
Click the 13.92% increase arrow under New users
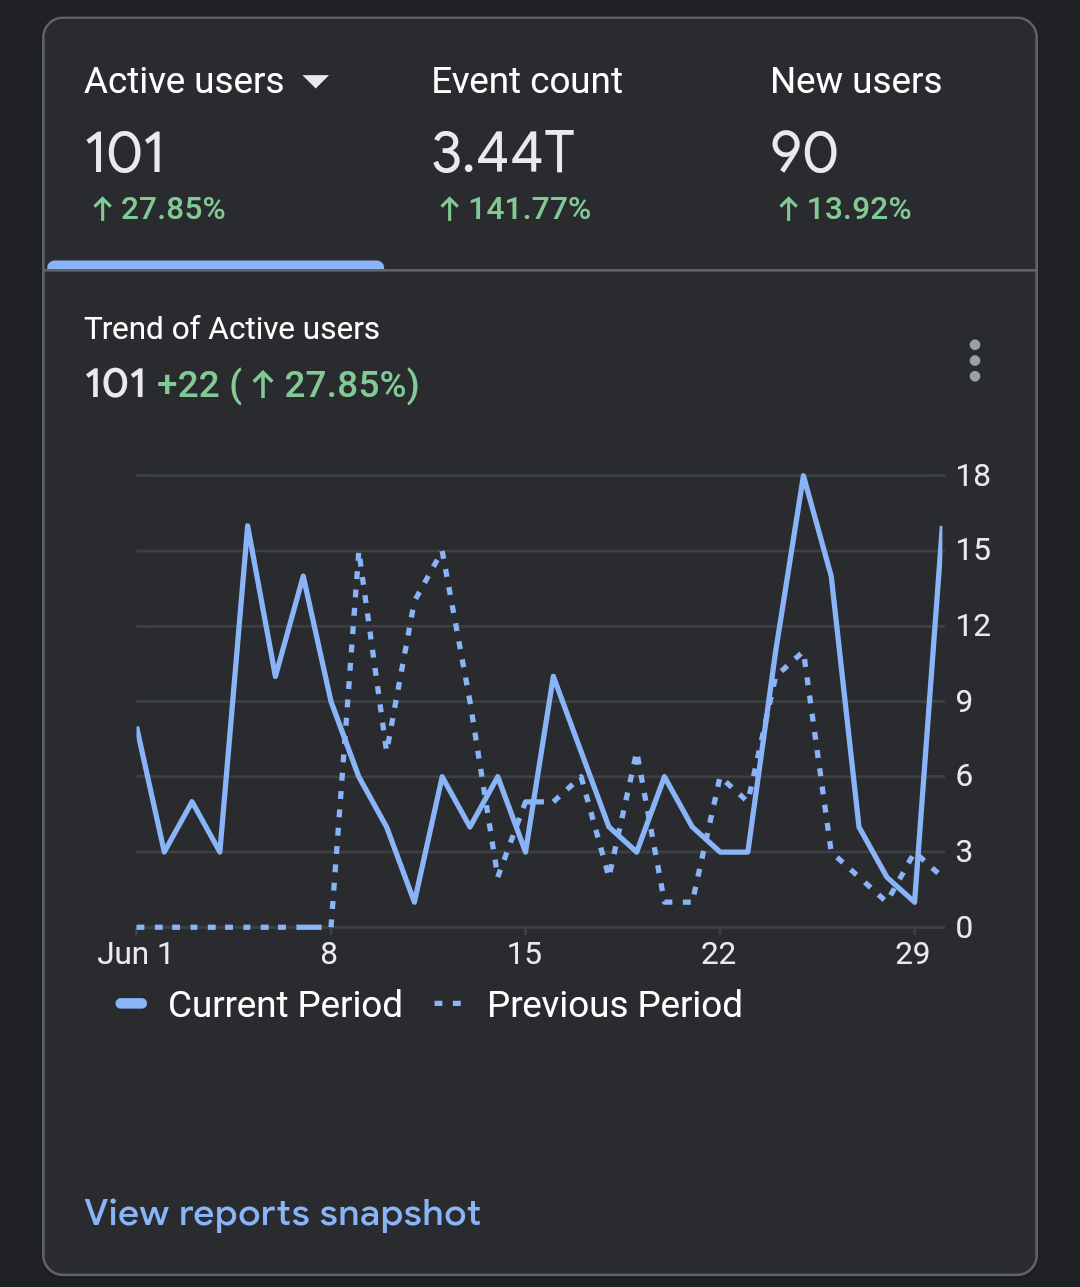(788, 209)
